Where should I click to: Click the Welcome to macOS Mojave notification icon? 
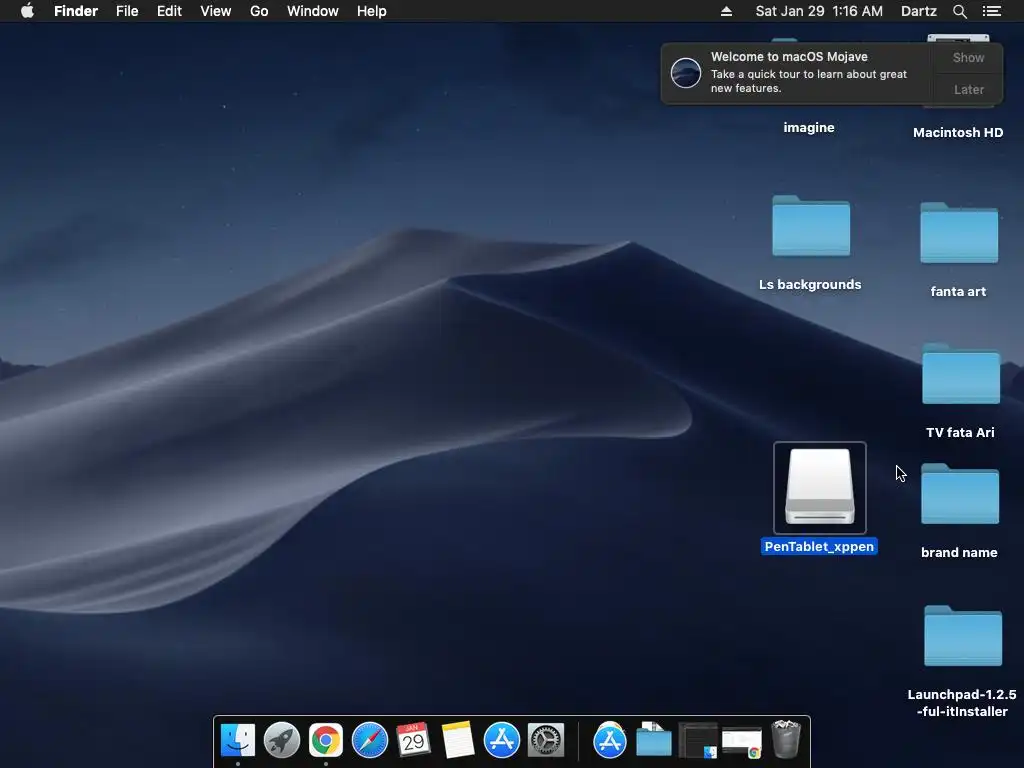[x=686, y=72]
